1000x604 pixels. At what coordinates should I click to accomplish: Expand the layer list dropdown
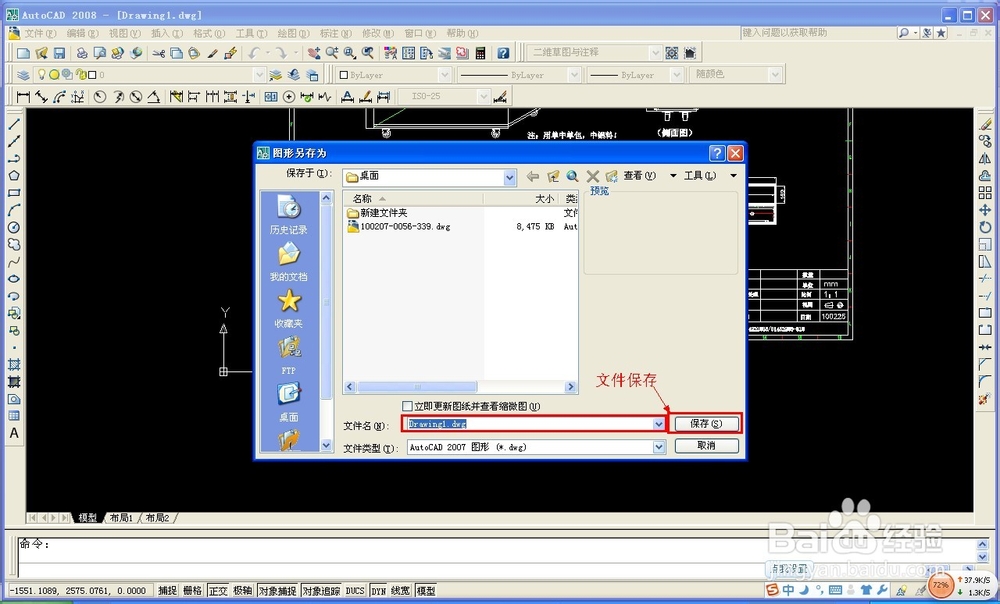(259, 75)
